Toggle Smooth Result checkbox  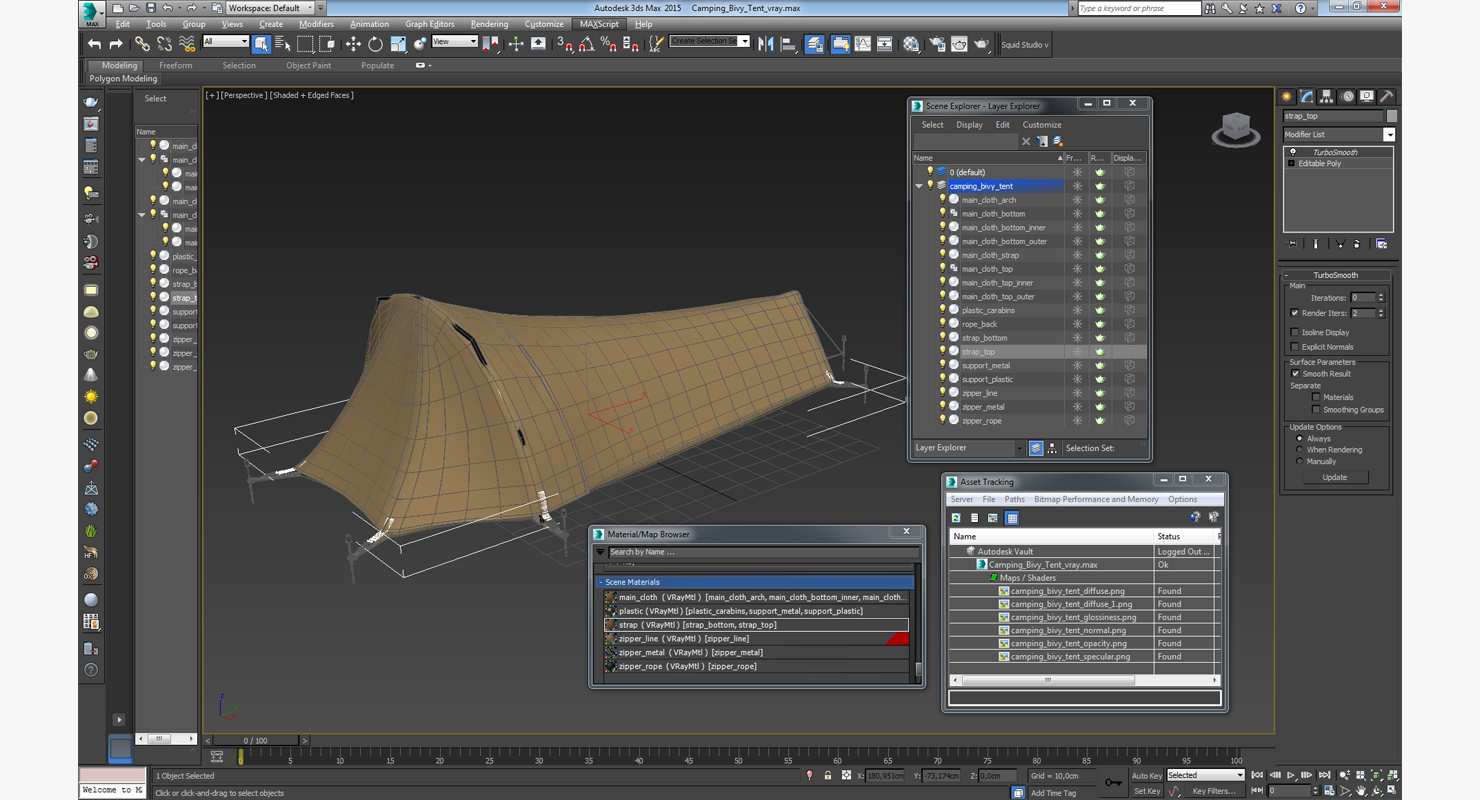pyautogui.click(x=1295, y=373)
